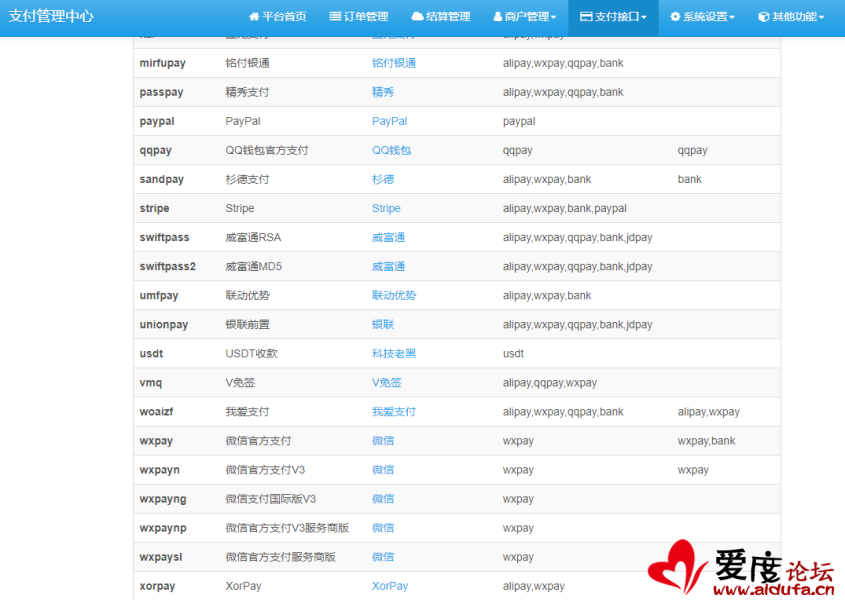The image size is (845, 600).
Task: Select the xorpay plugin name
Action: click(157, 587)
